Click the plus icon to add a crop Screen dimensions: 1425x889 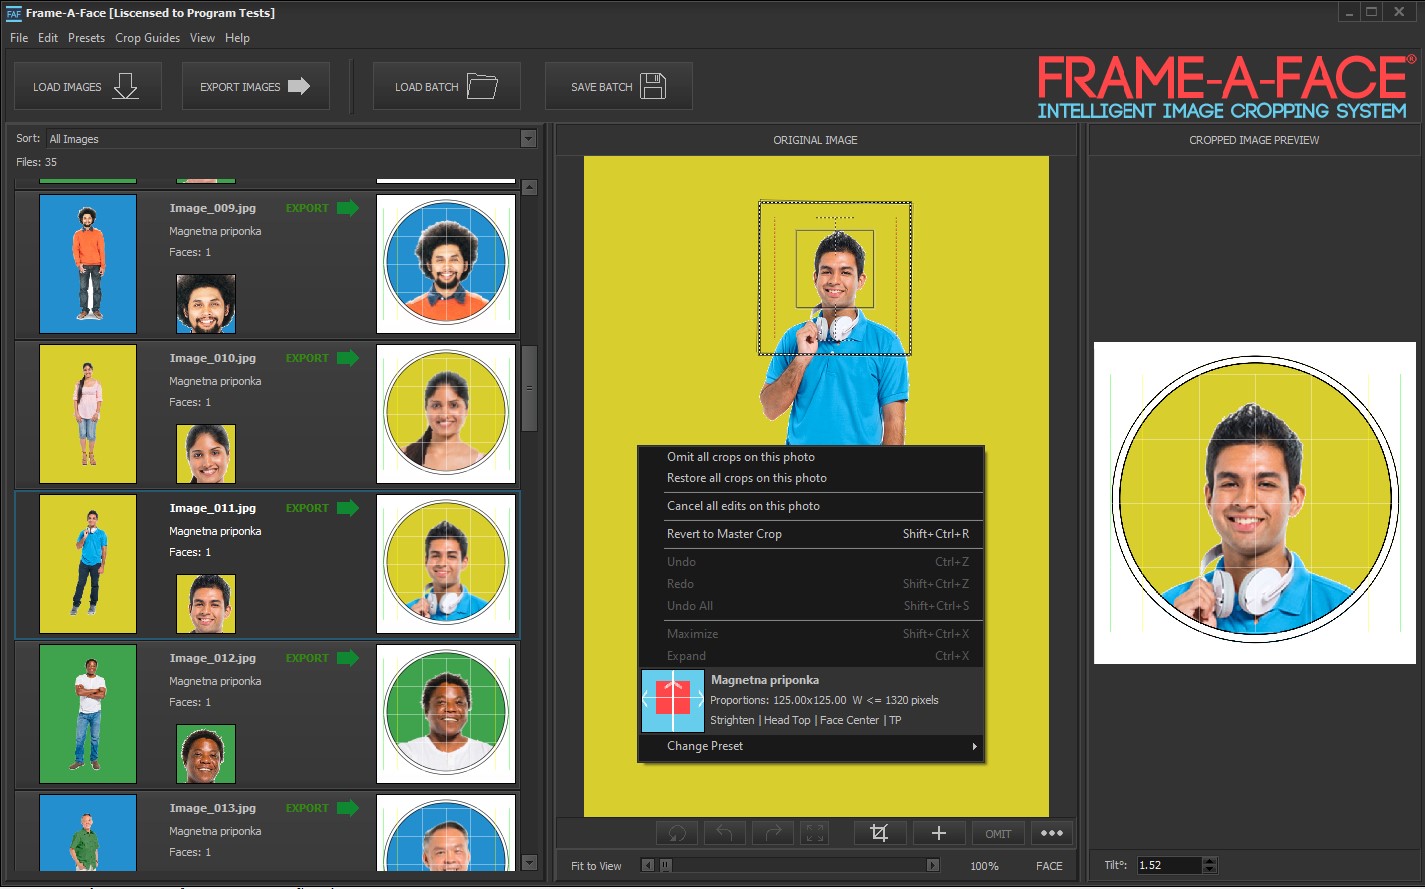938,833
